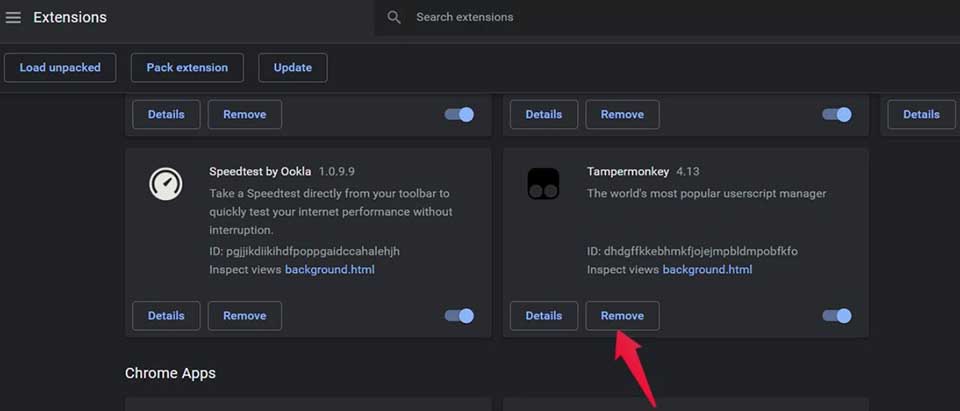
Task: Click the Extensions page title
Action: point(70,18)
